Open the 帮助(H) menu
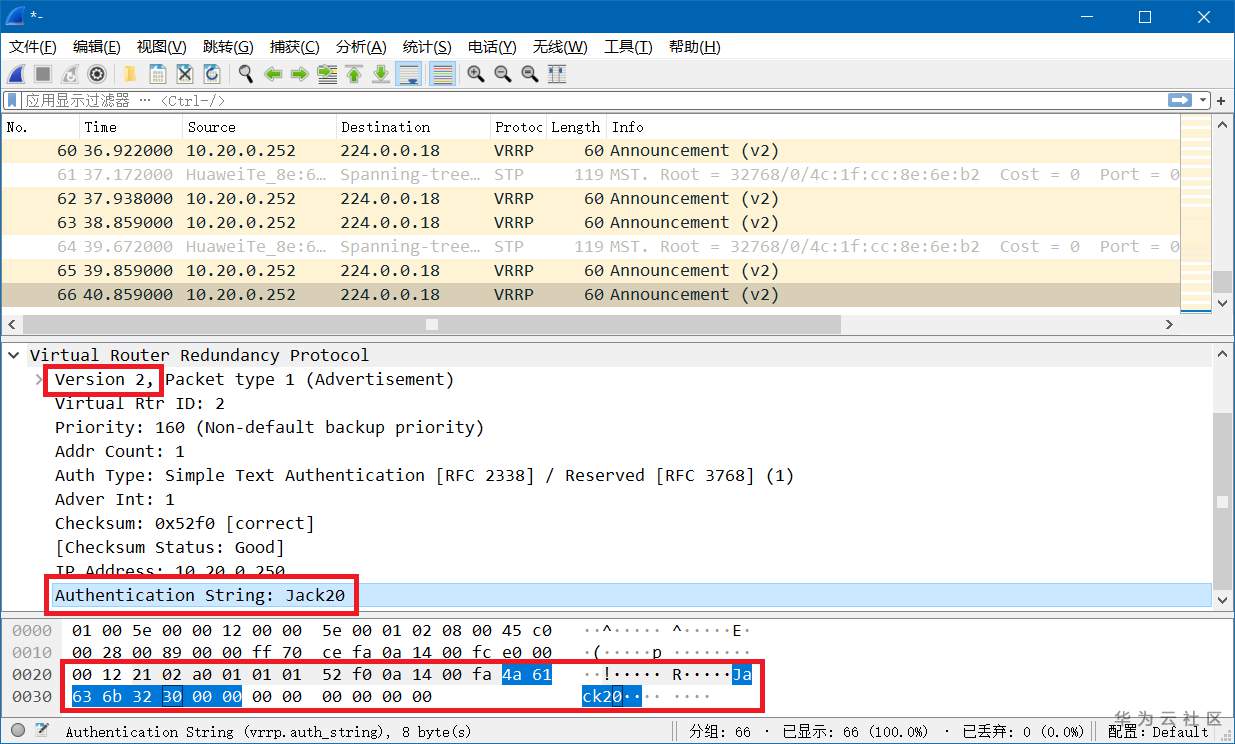 [x=694, y=47]
